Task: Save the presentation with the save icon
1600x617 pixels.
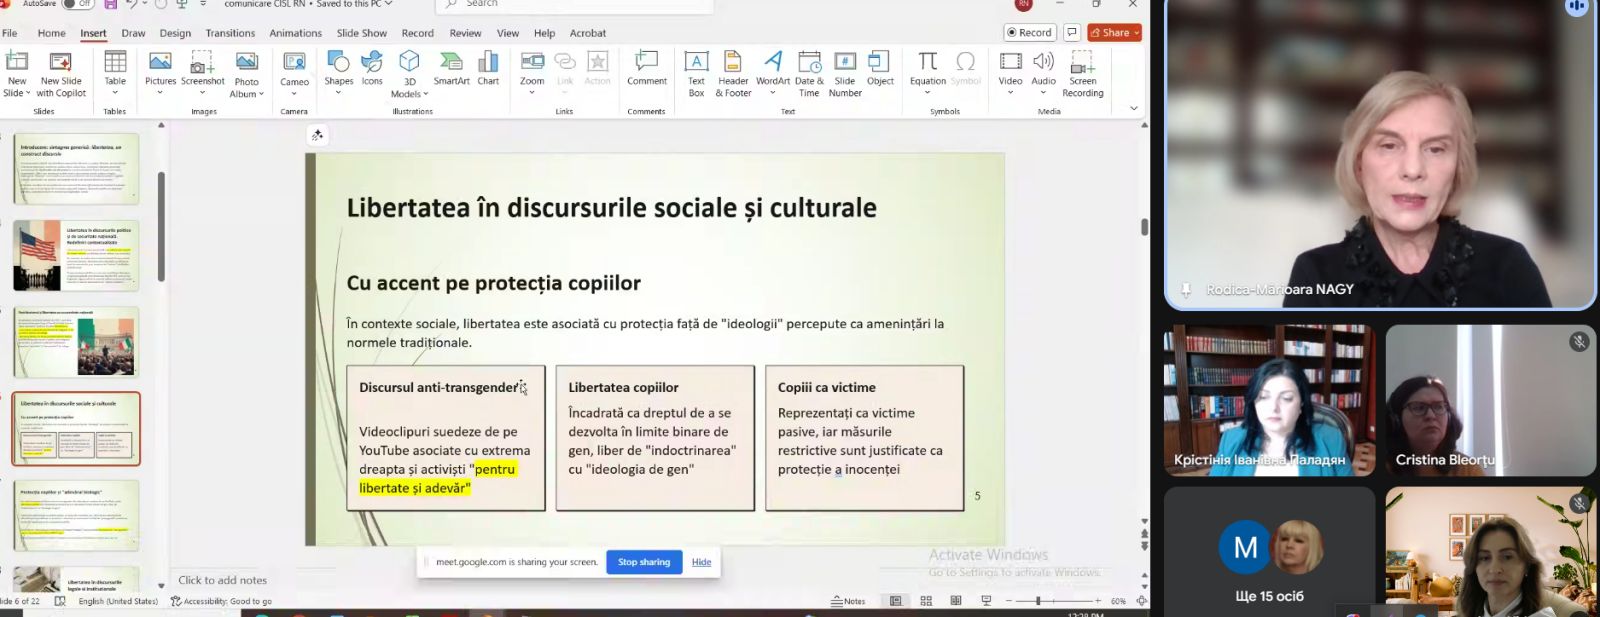Action: [x=110, y=4]
